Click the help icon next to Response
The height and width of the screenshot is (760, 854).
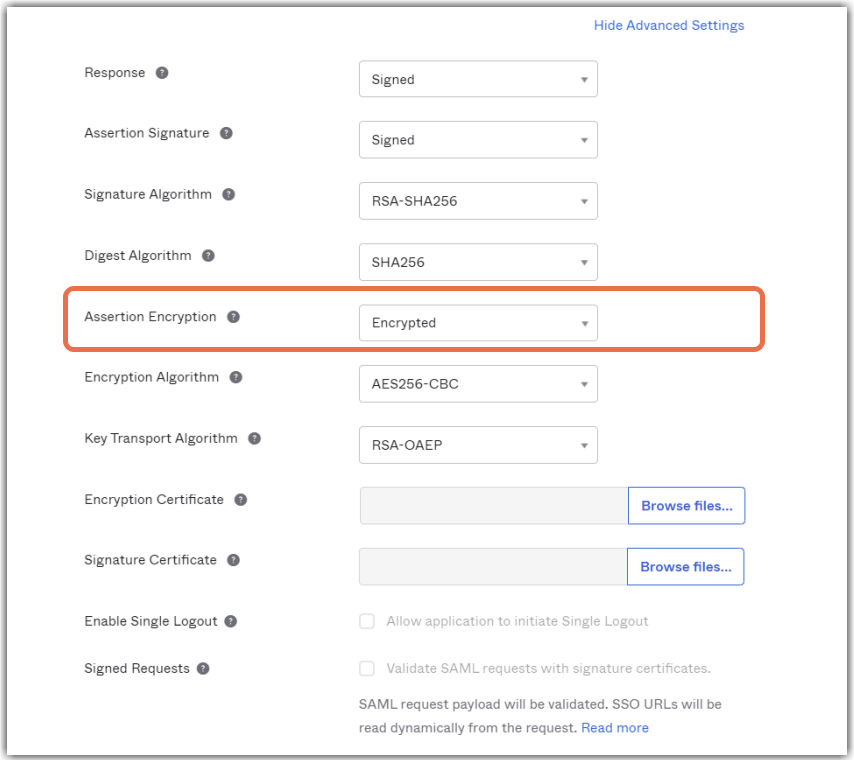click(x=162, y=72)
